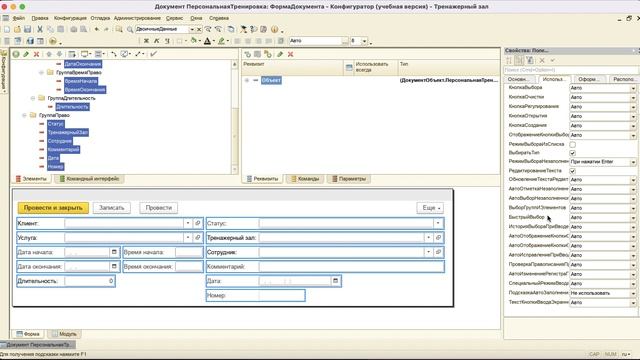Click the magnifier Search icon beside search box

point(130,29)
